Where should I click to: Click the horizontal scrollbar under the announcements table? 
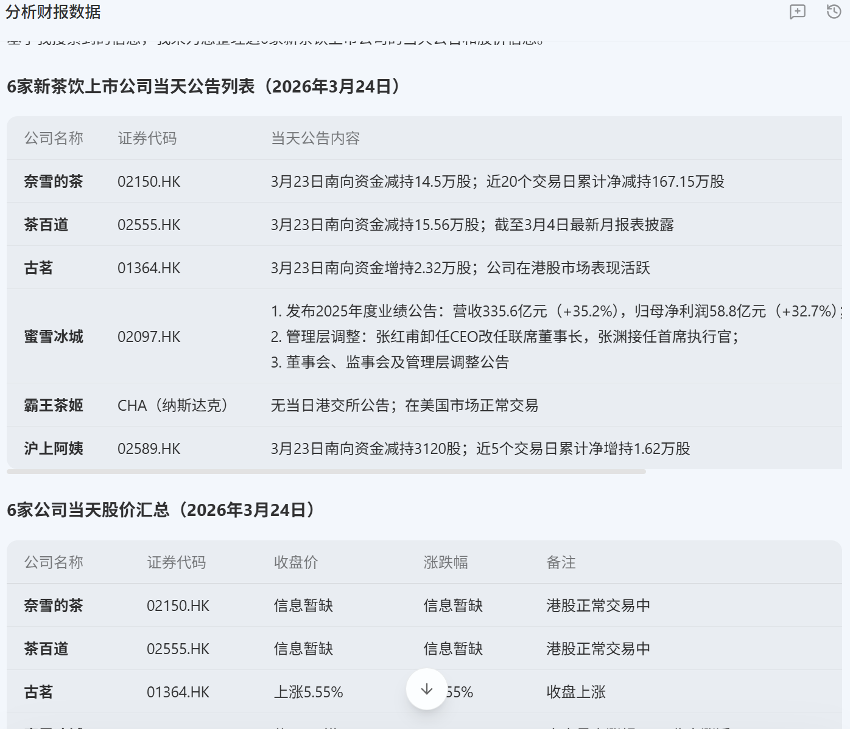tap(326, 472)
